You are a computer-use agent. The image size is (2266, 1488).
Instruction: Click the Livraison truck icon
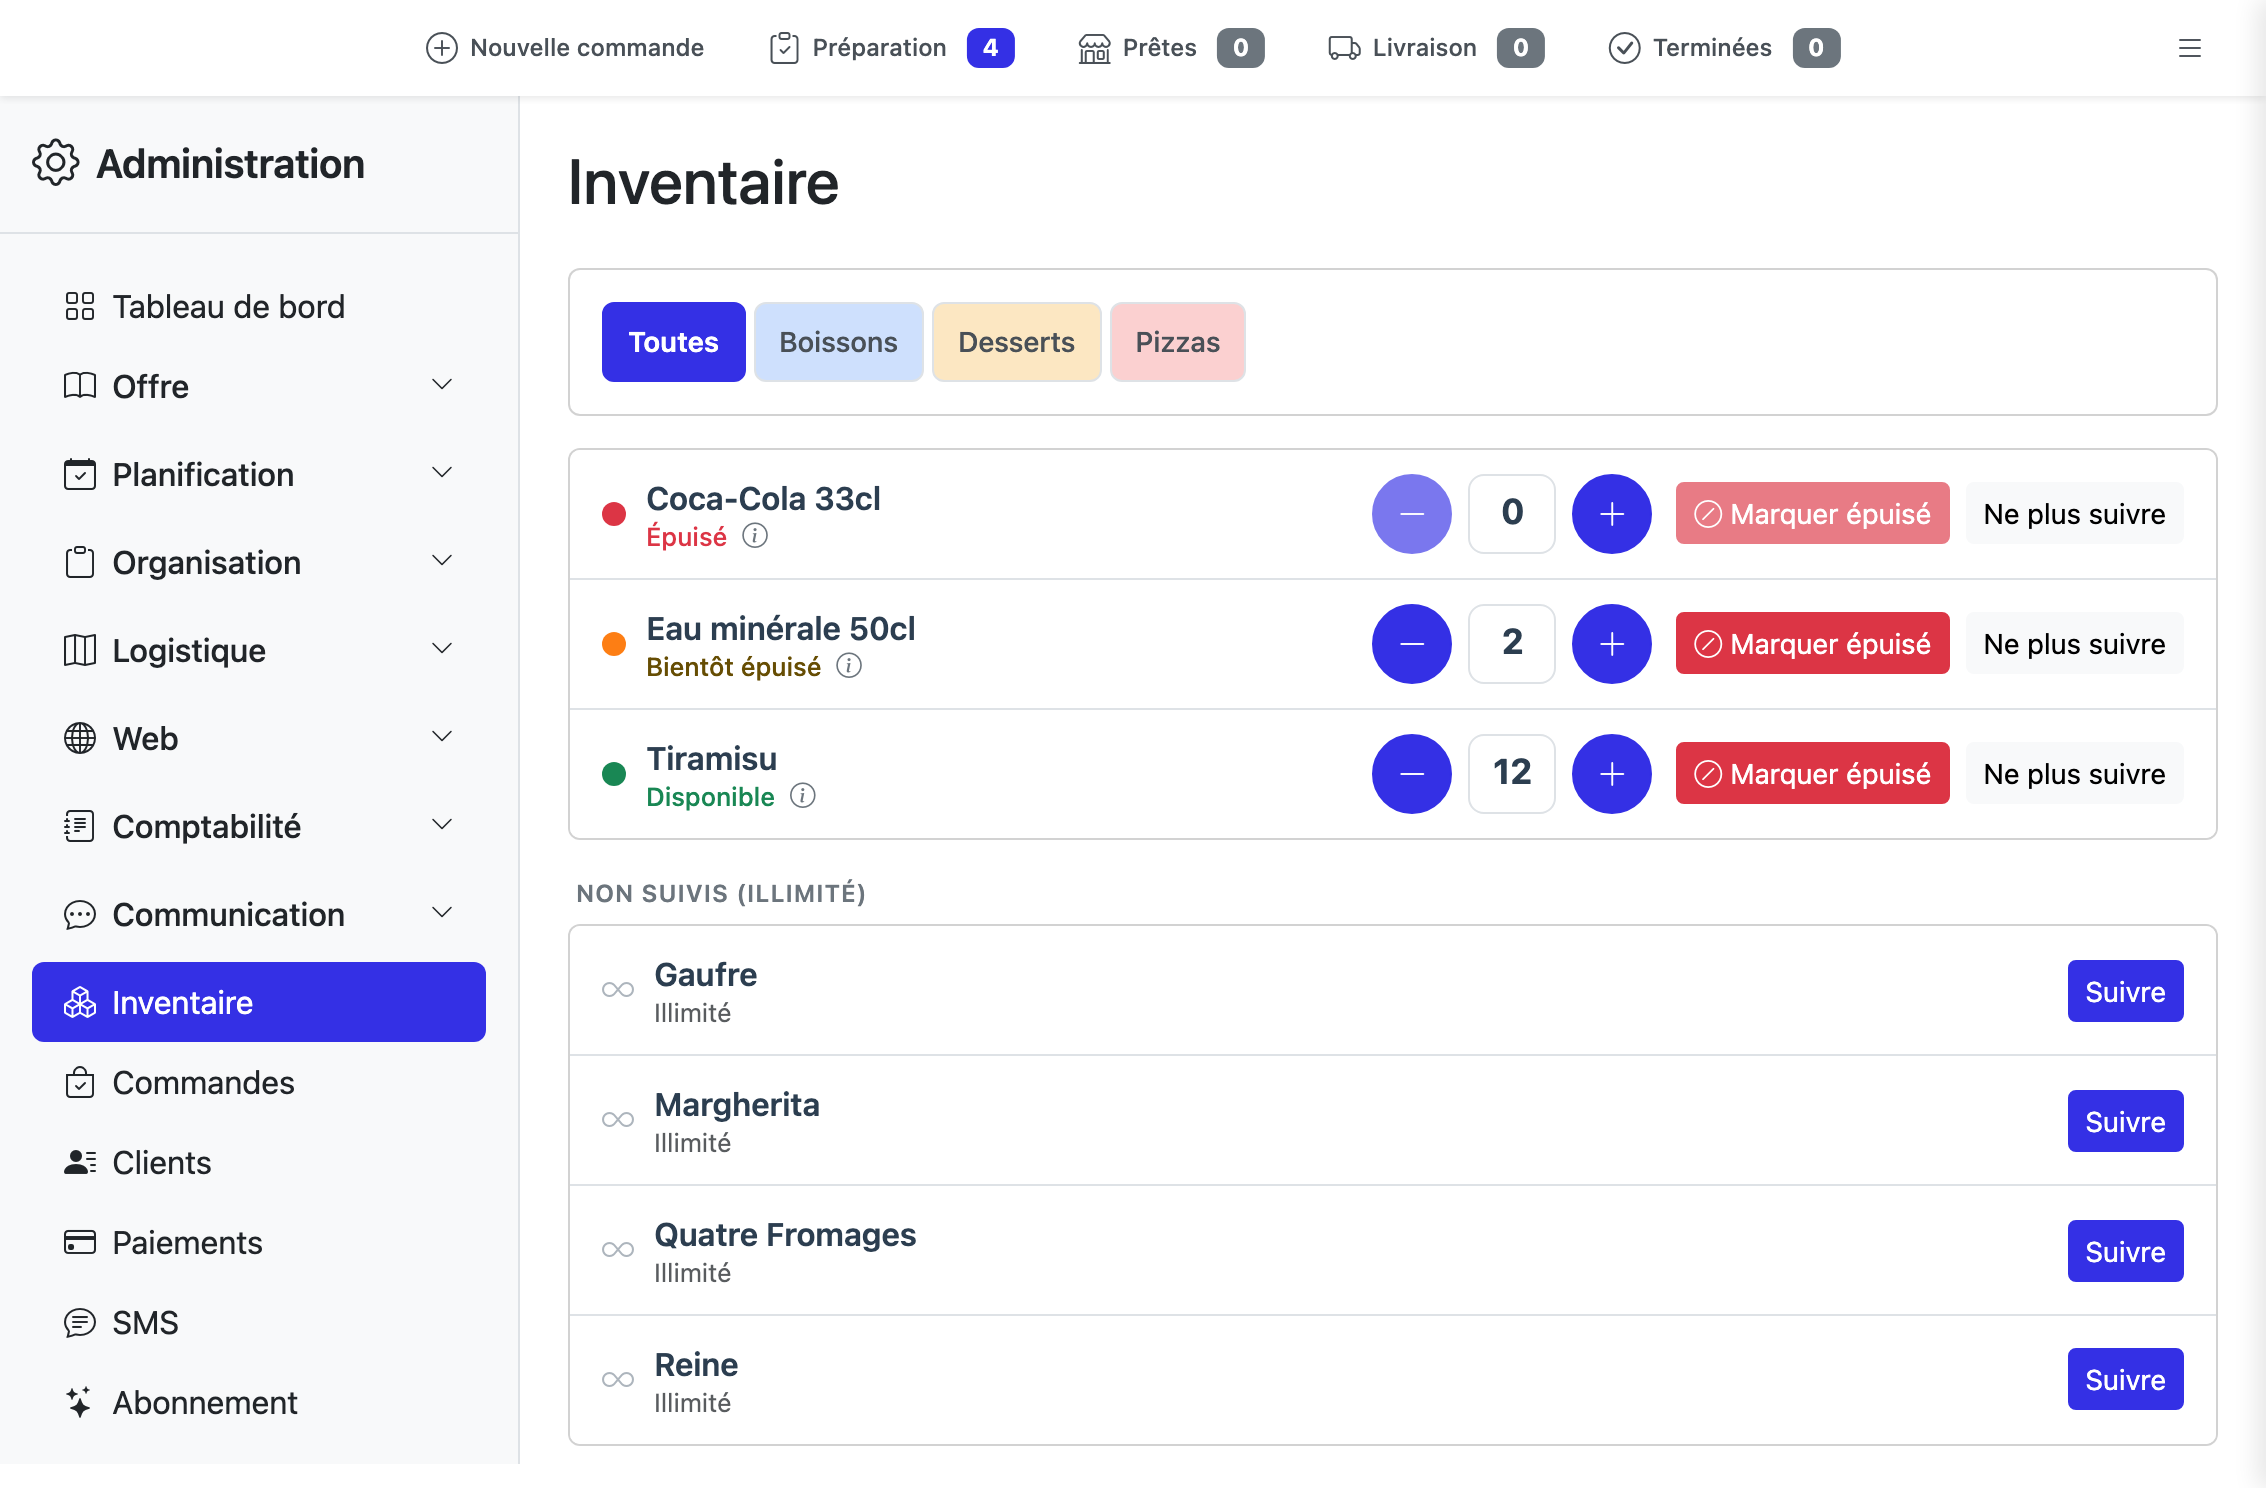(x=1344, y=48)
